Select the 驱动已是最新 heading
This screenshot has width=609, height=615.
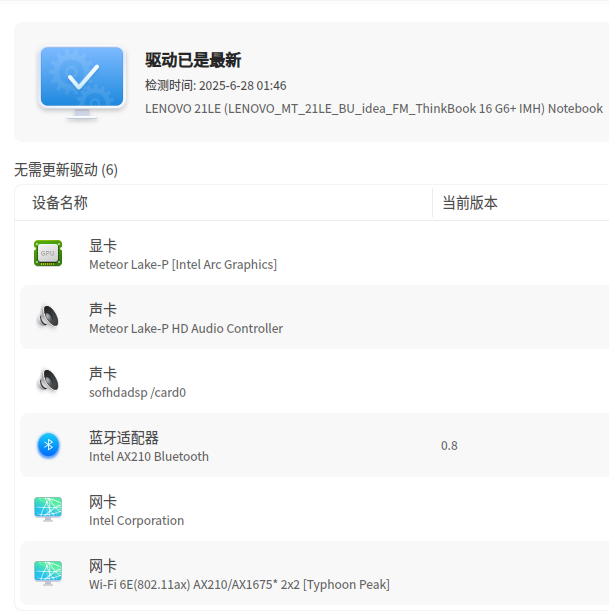(x=193, y=60)
